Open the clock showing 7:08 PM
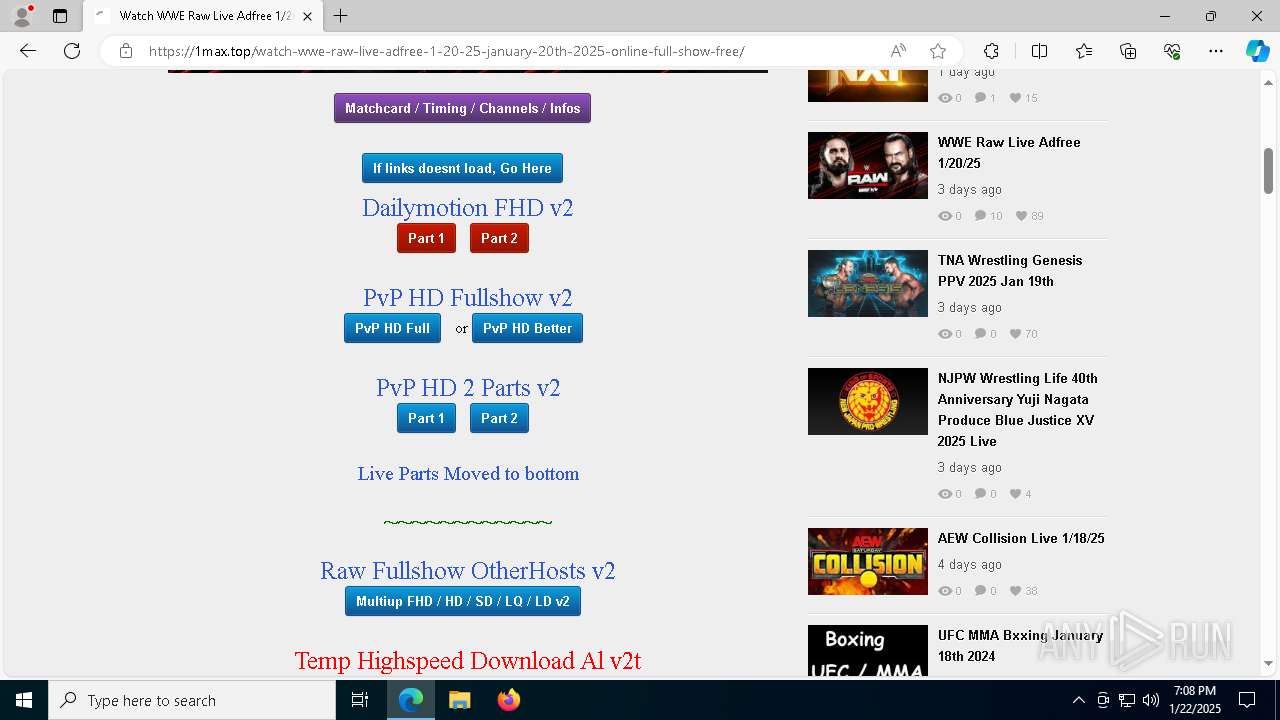This screenshot has height=720, width=1280. pyautogui.click(x=1196, y=700)
